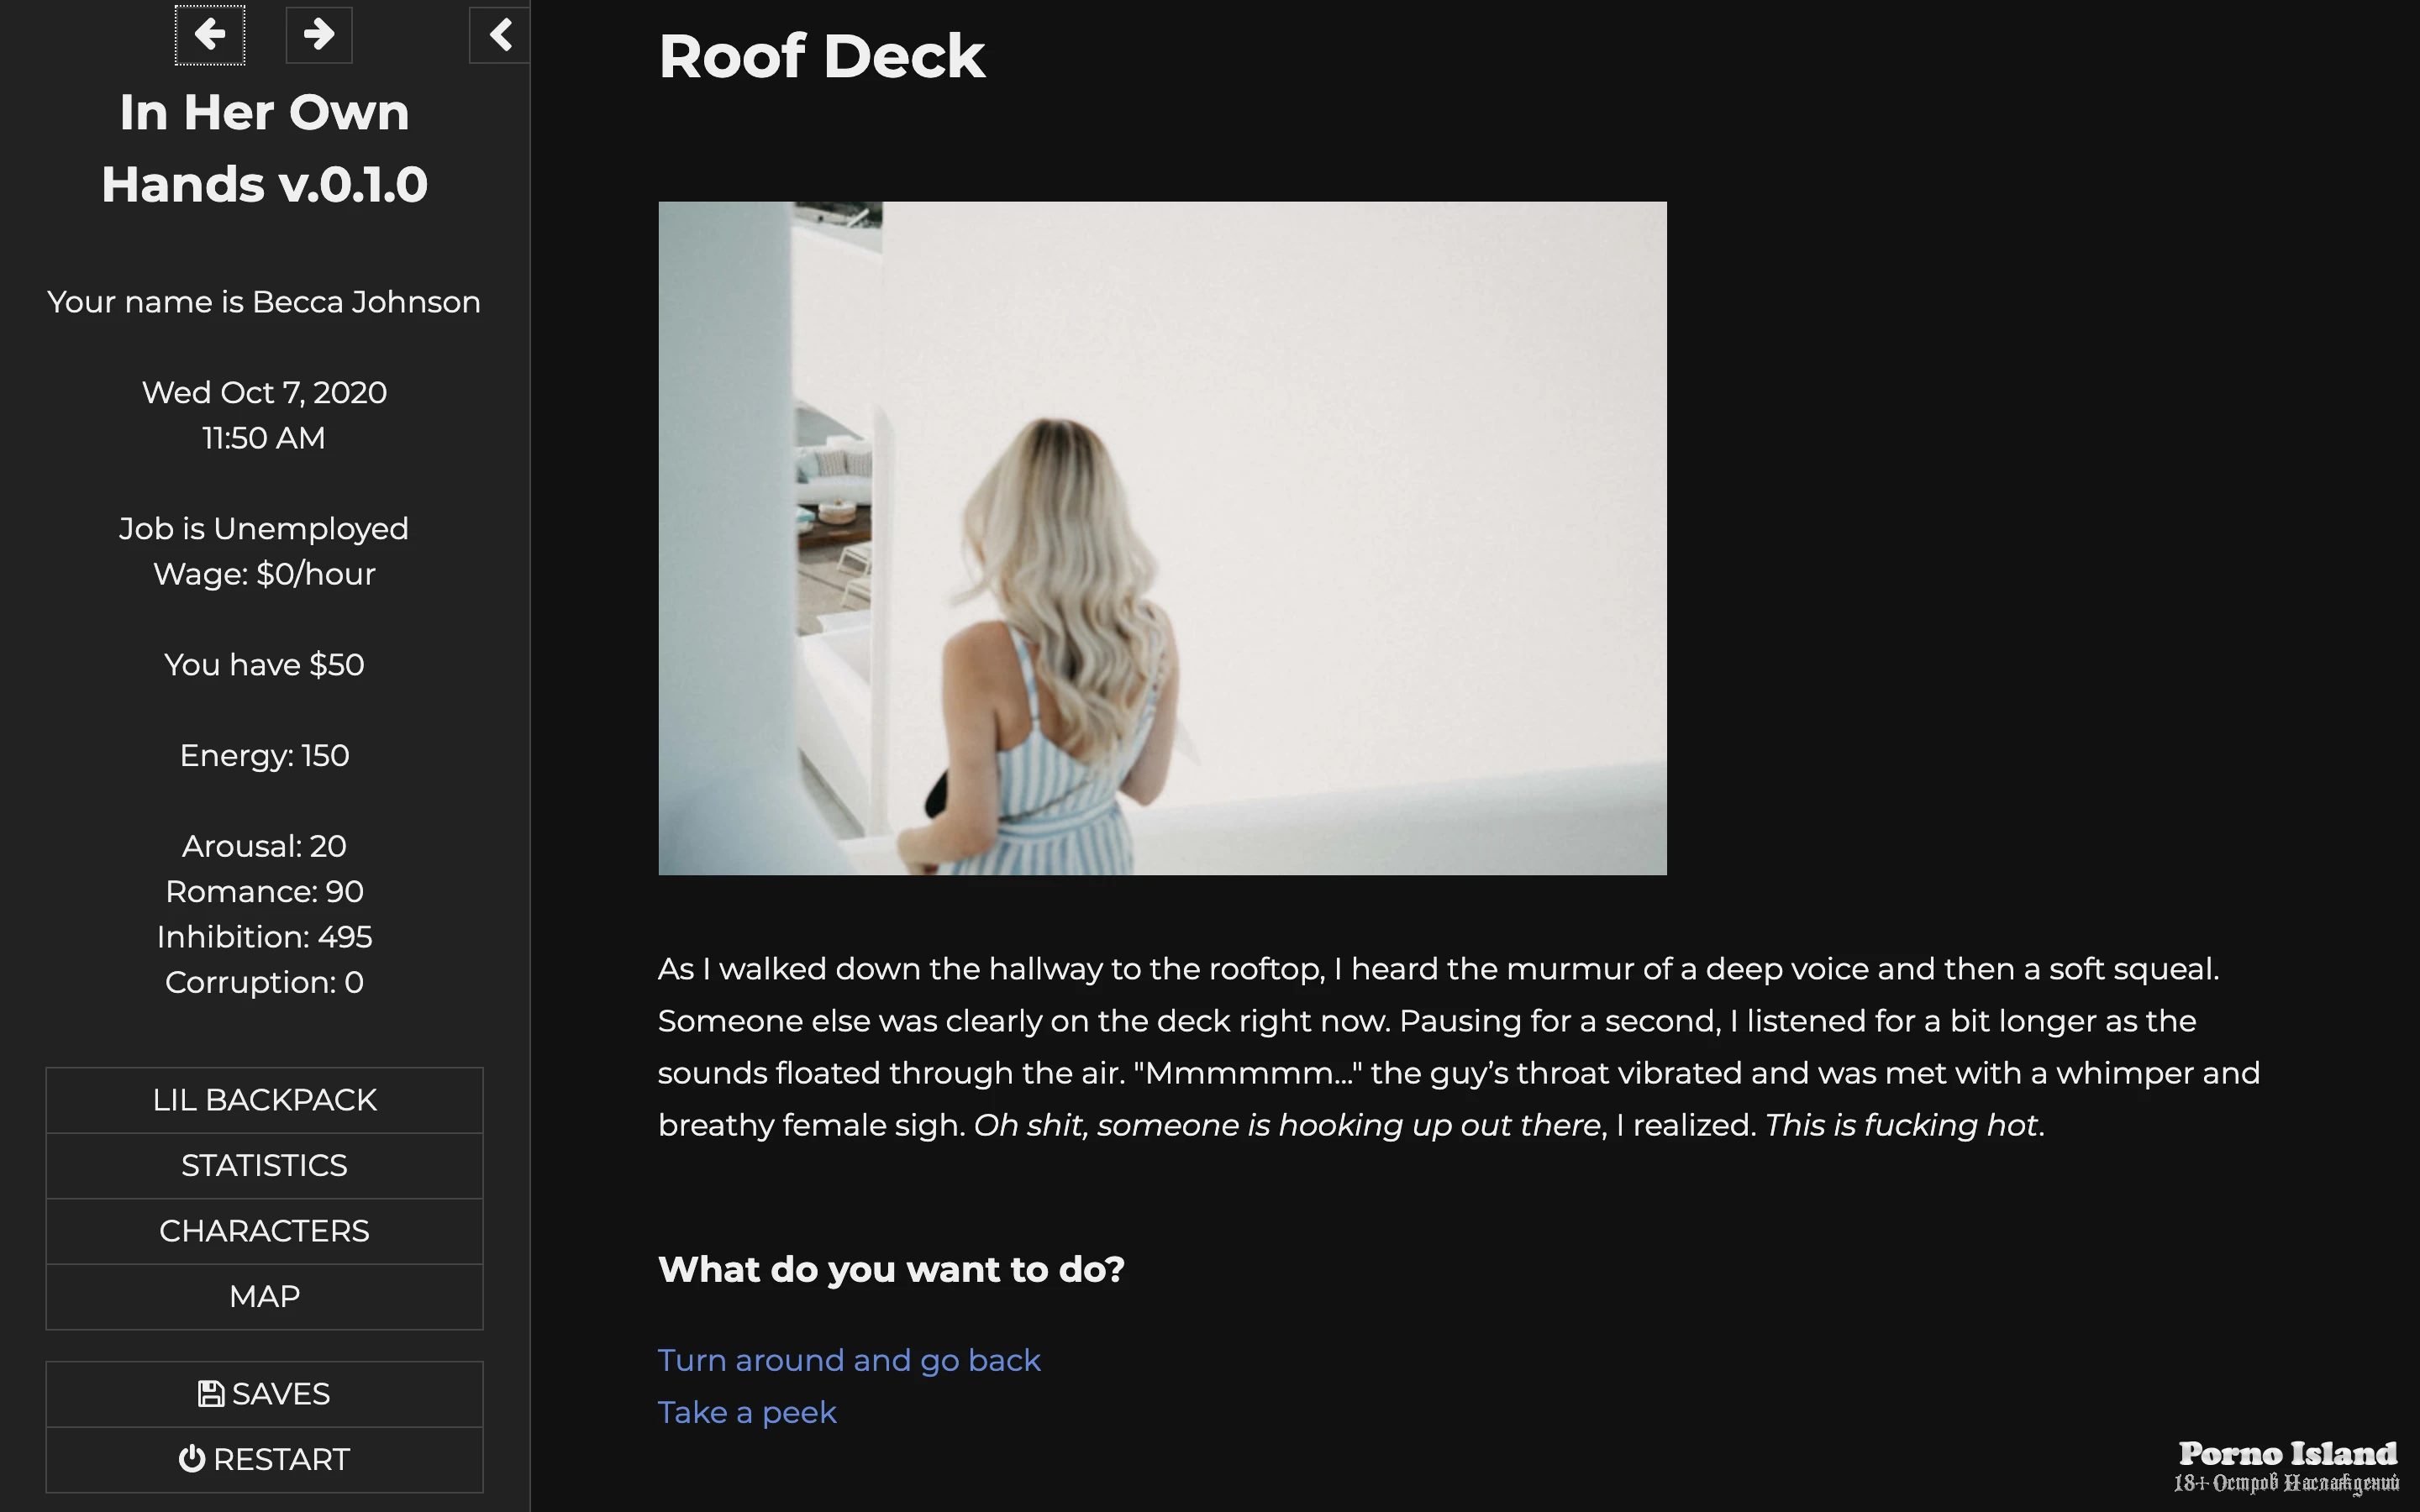Click the floppy disk icon beside SAVES
This screenshot has width=2420, height=1512.
pyautogui.click(x=210, y=1394)
